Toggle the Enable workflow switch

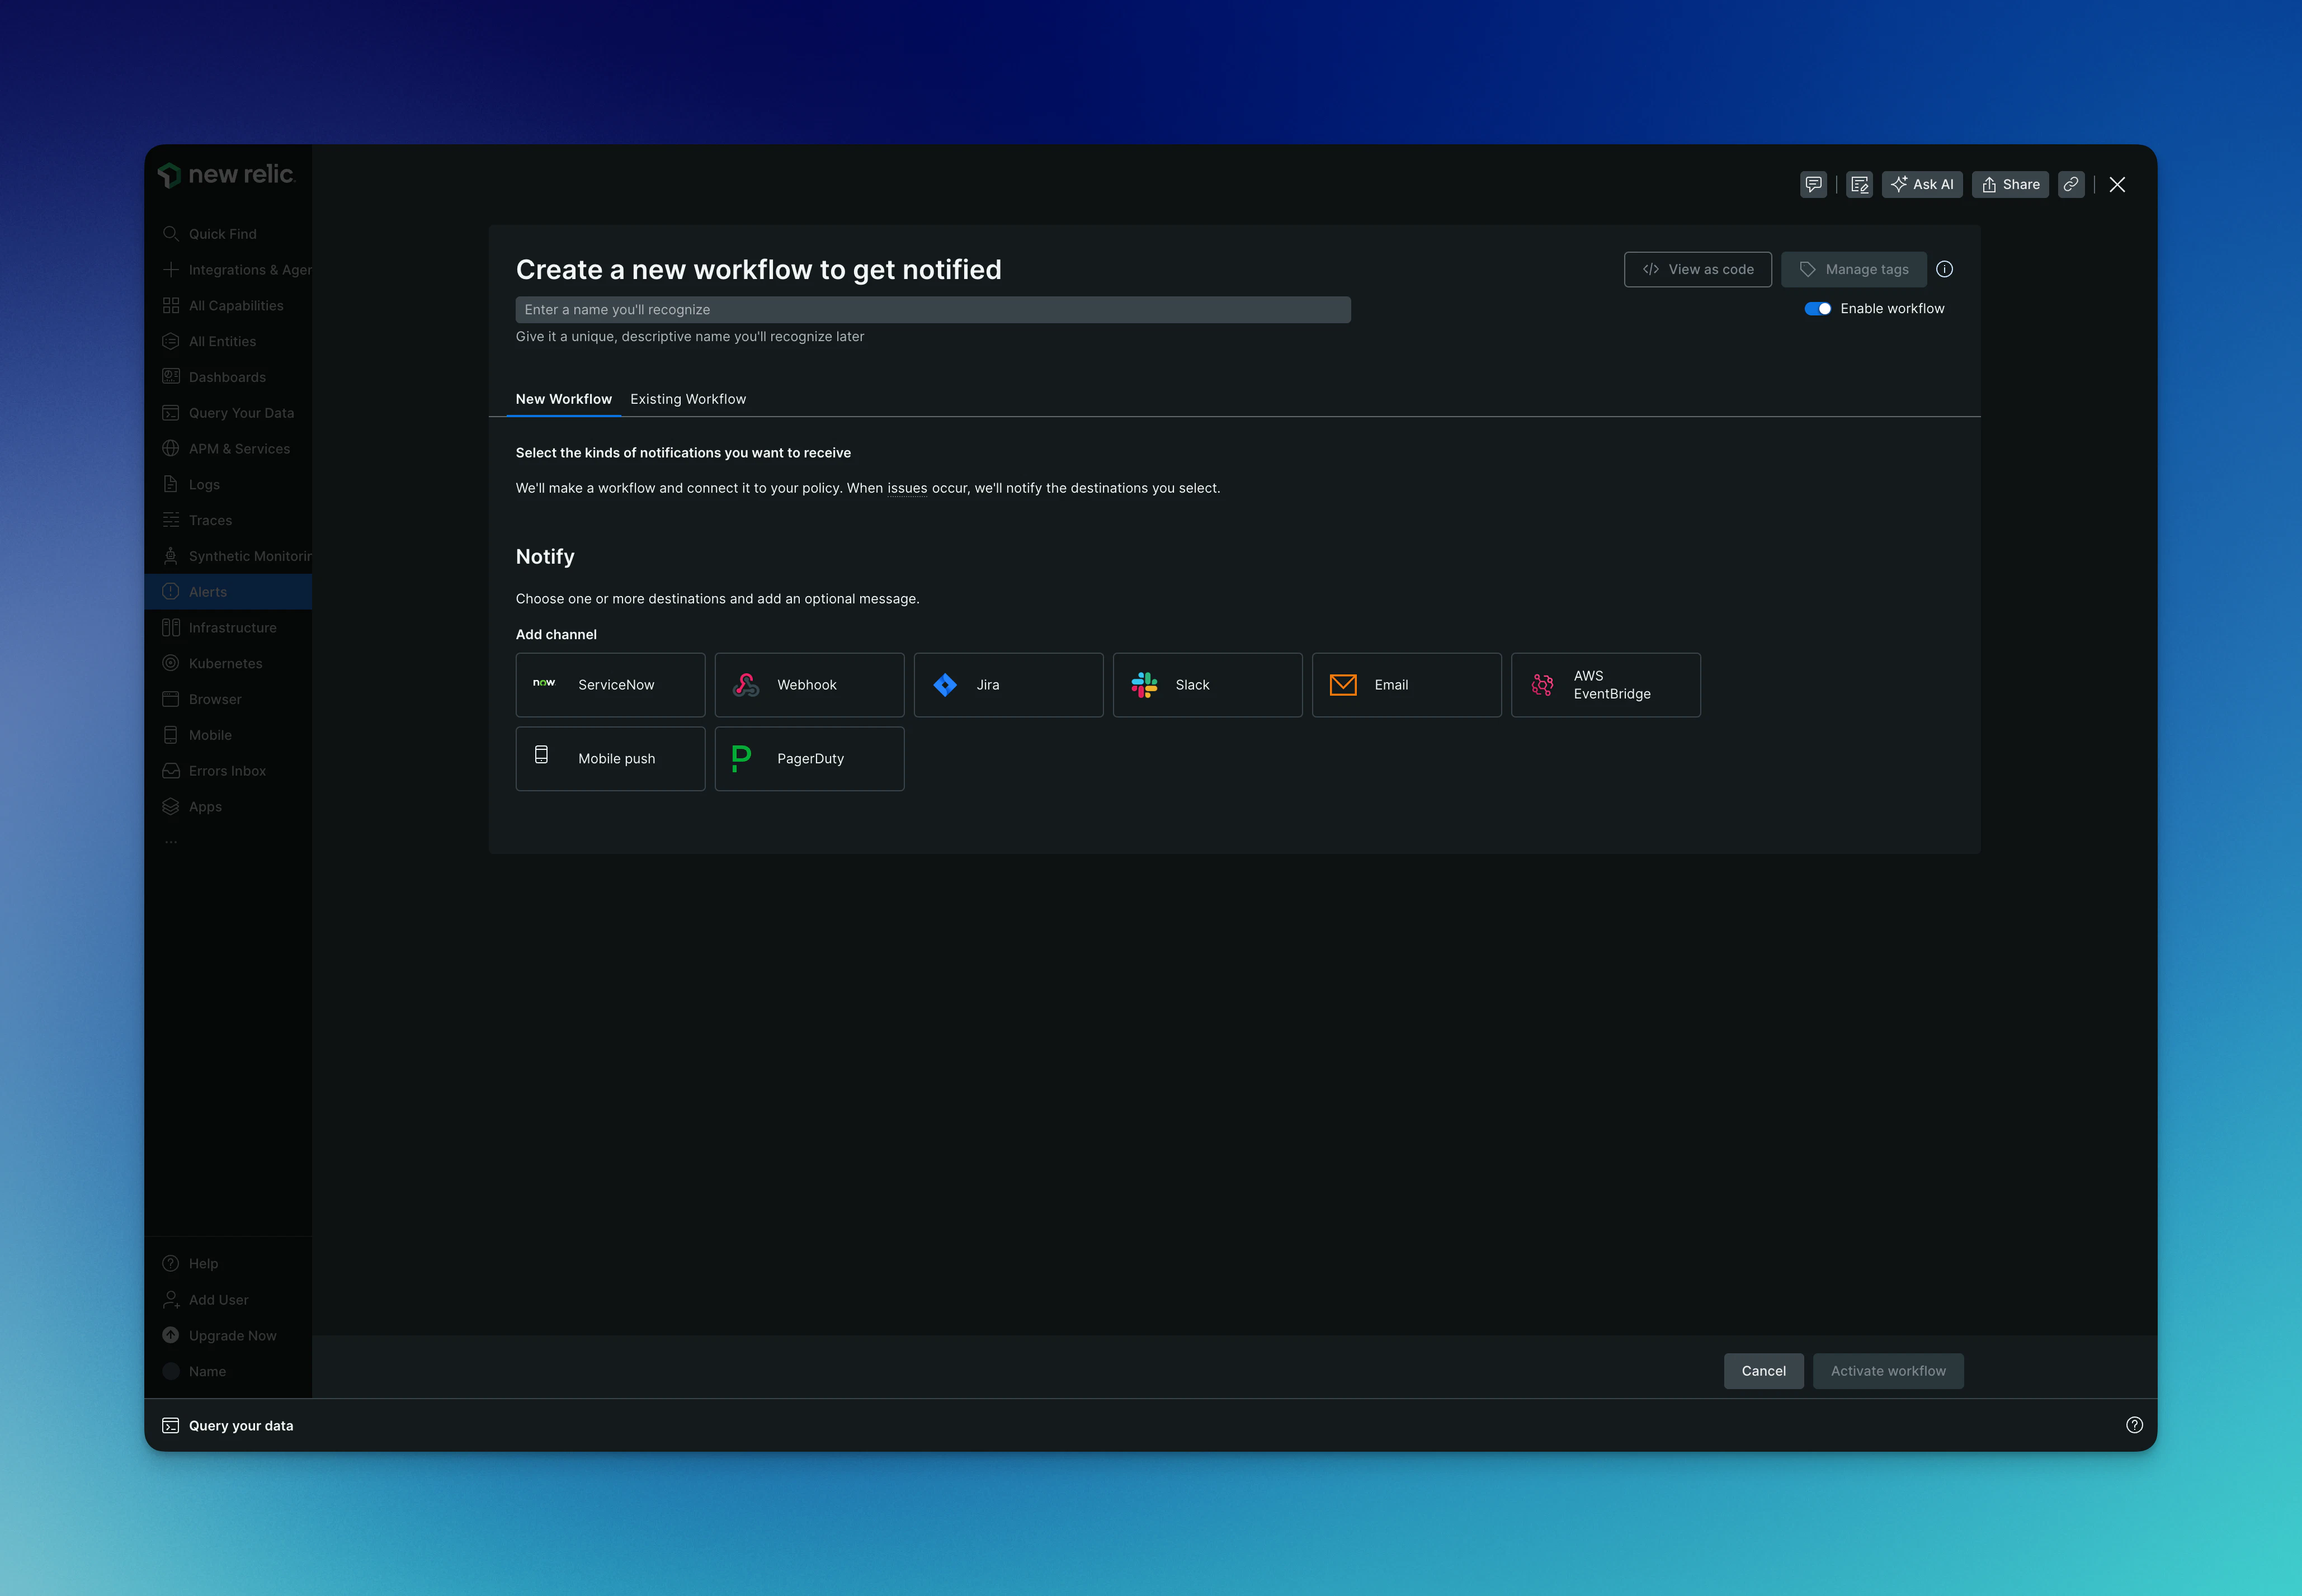[x=1817, y=309]
